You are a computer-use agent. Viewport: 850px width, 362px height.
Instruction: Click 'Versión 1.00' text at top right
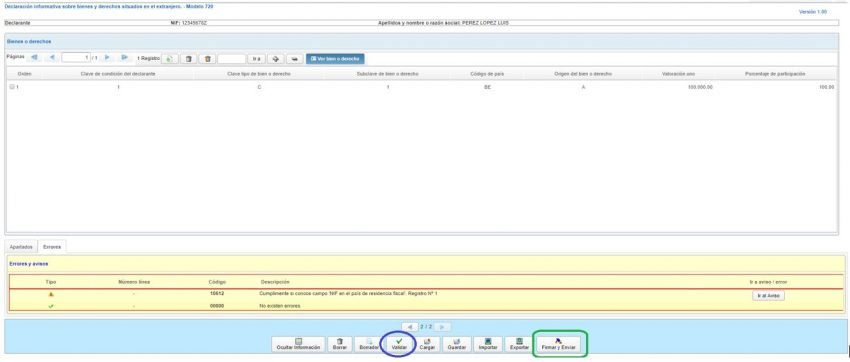[x=813, y=12]
